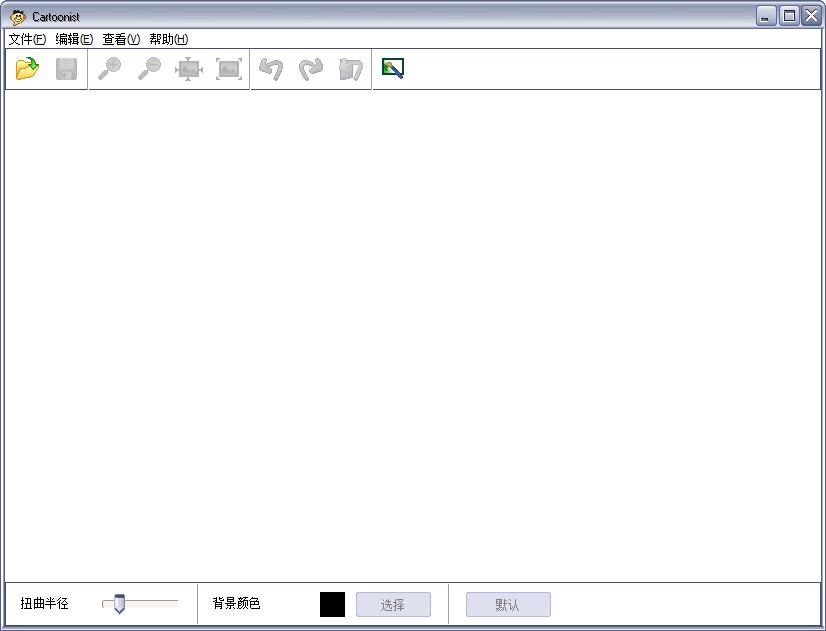The width and height of the screenshot is (826, 631).
Task: Click the 默认 button
Action: (x=508, y=604)
